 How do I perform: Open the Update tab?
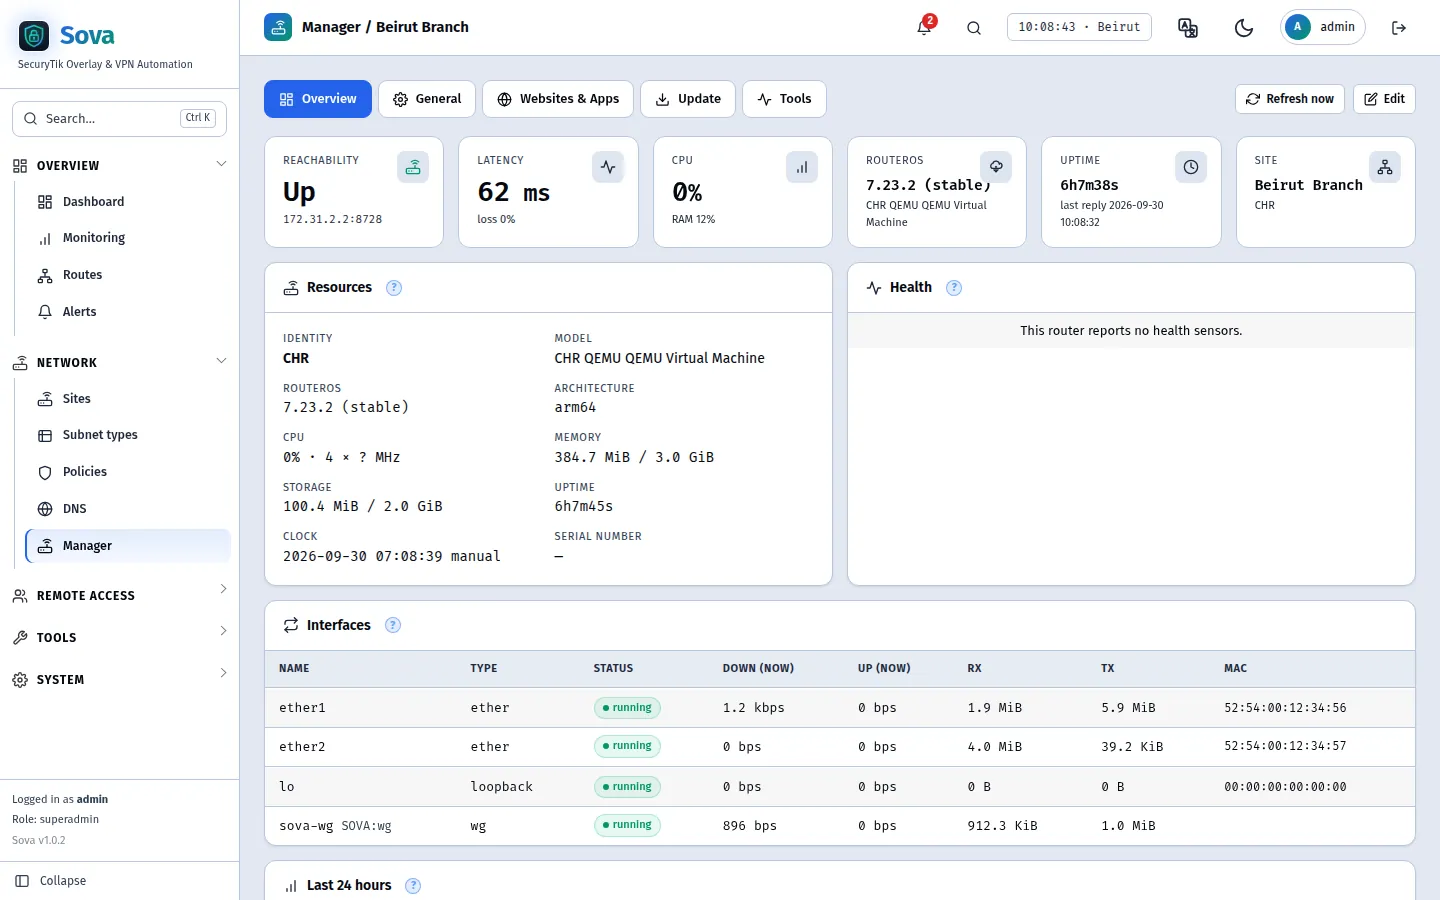point(688,99)
